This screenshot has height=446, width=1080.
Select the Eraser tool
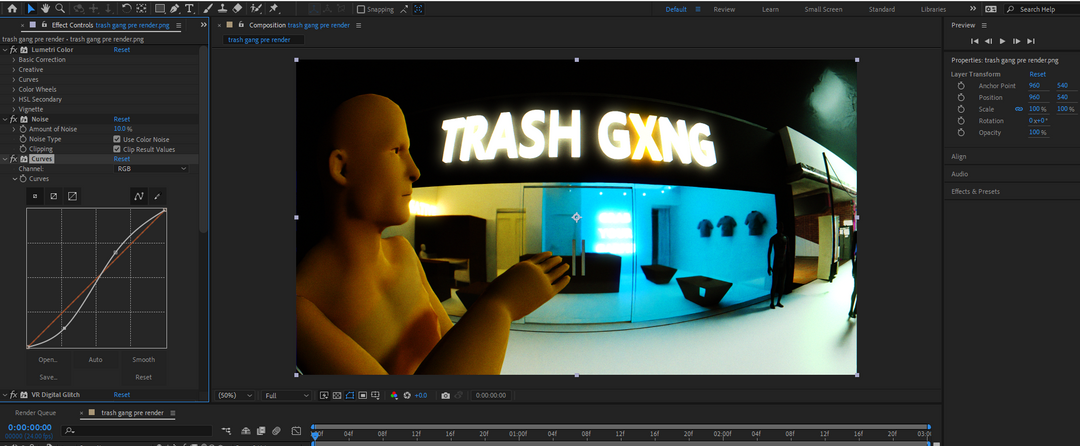pyautogui.click(x=237, y=9)
